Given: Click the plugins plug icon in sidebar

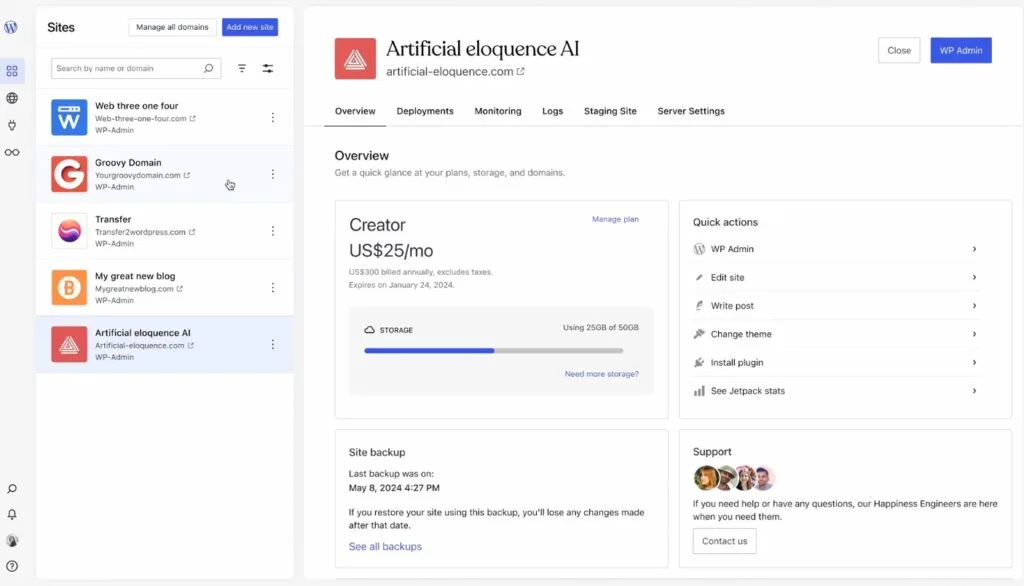Looking at the screenshot, I should coord(12,125).
